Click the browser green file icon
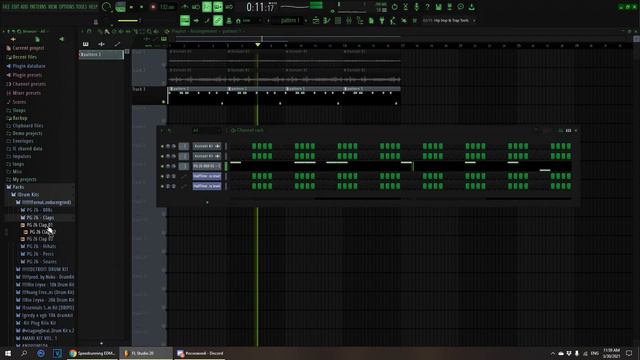The width and height of the screenshot is (640, 360). click(37, 39)
